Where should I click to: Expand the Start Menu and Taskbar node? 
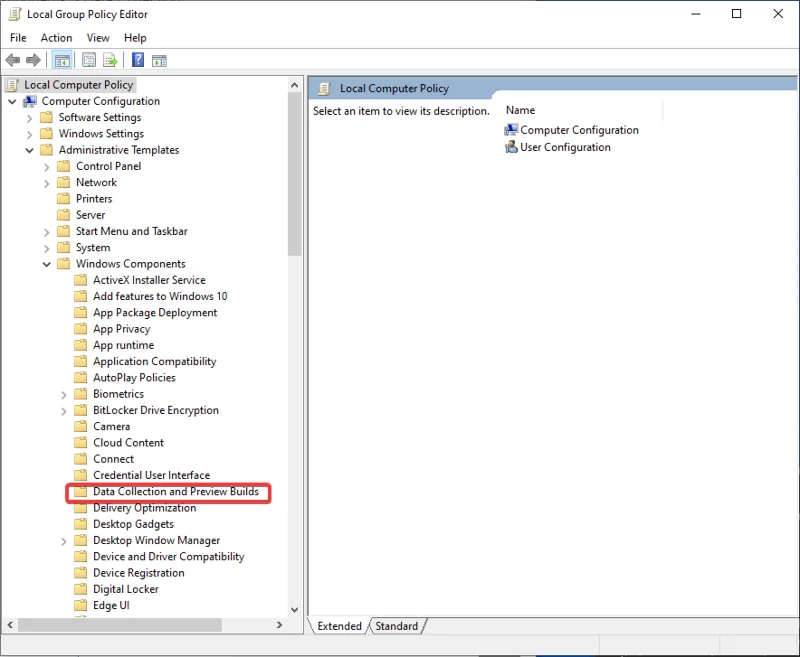(46, 232)
